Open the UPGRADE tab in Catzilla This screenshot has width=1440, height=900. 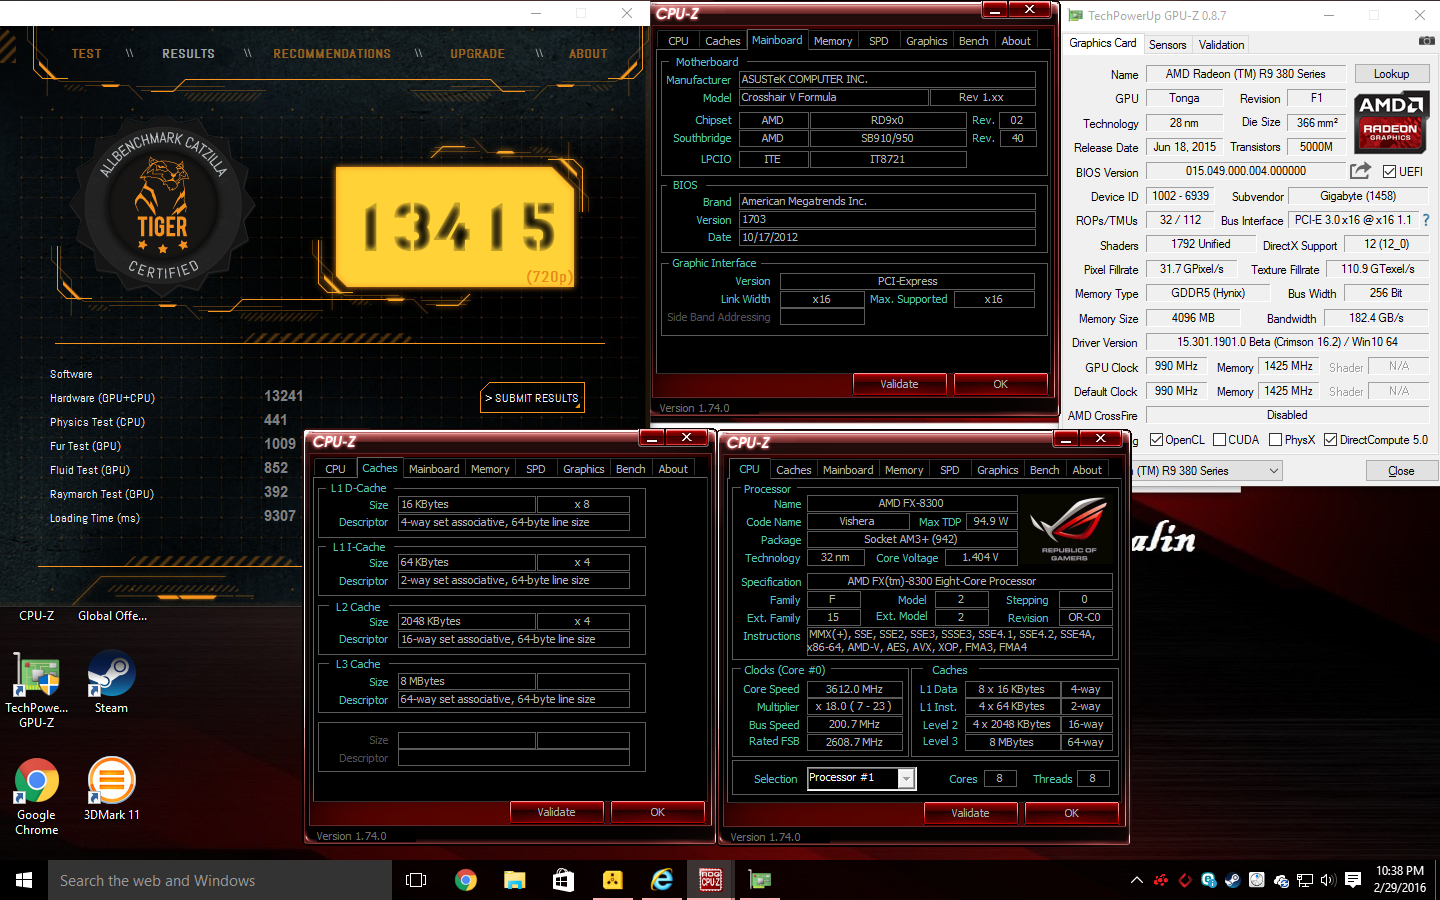477,54
